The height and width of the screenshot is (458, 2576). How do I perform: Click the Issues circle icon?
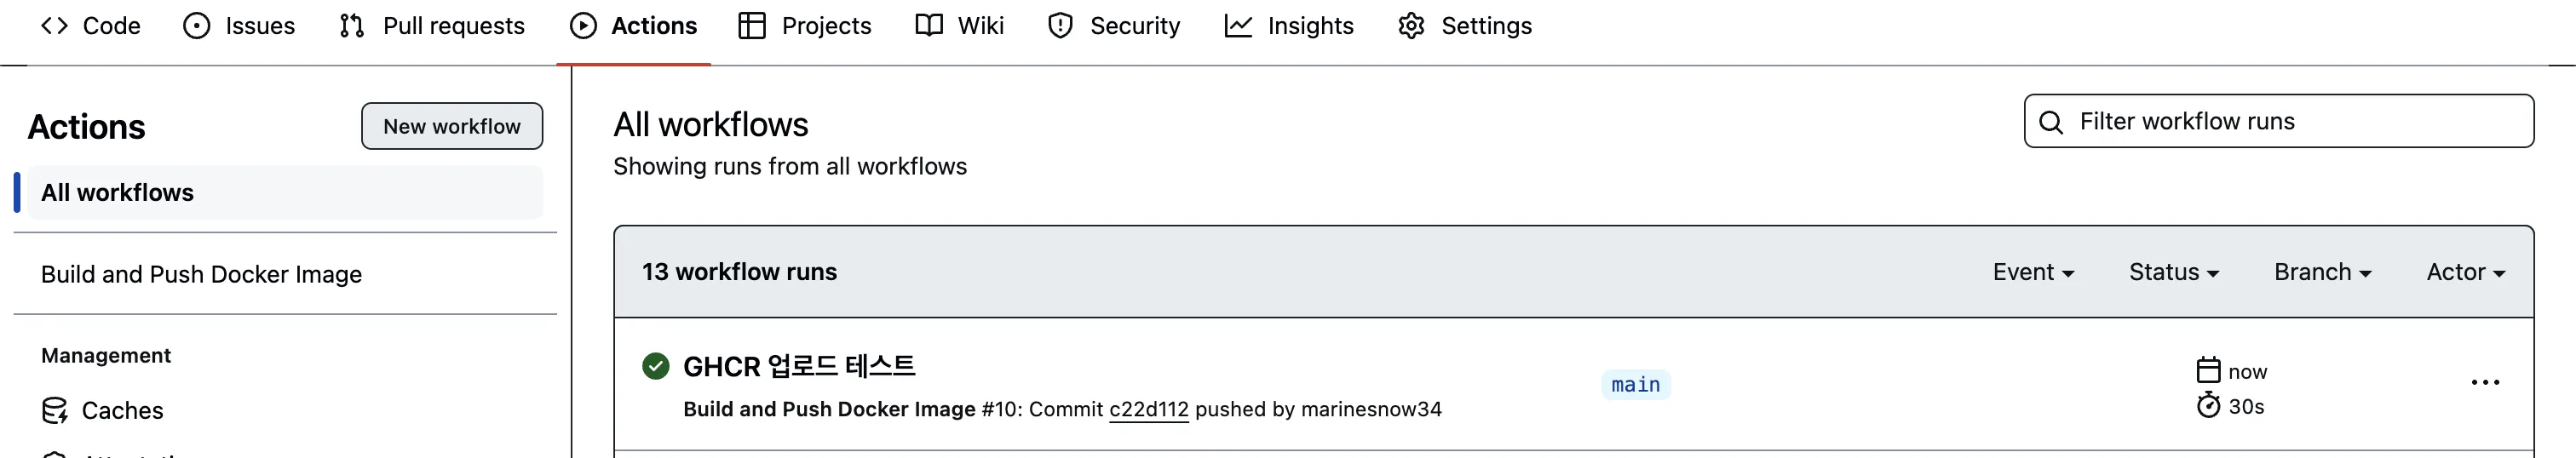click(197, 26)
